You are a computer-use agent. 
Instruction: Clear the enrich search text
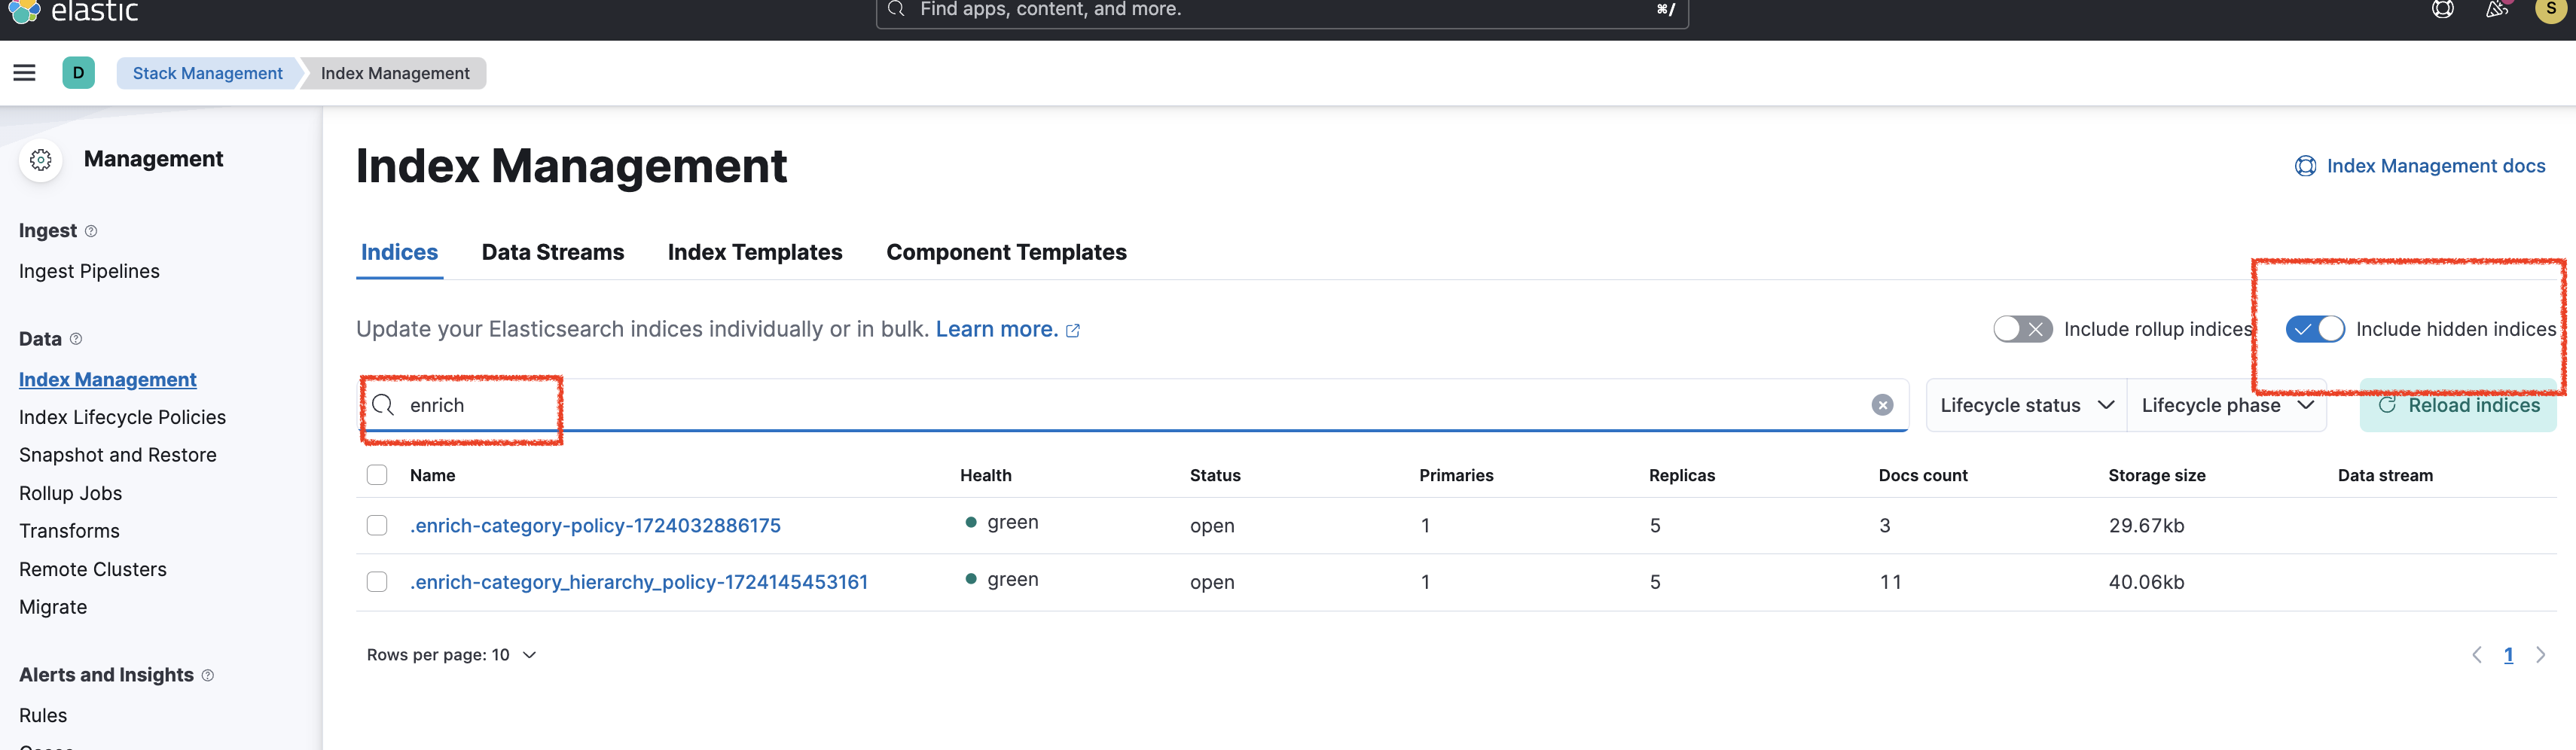1882,405
